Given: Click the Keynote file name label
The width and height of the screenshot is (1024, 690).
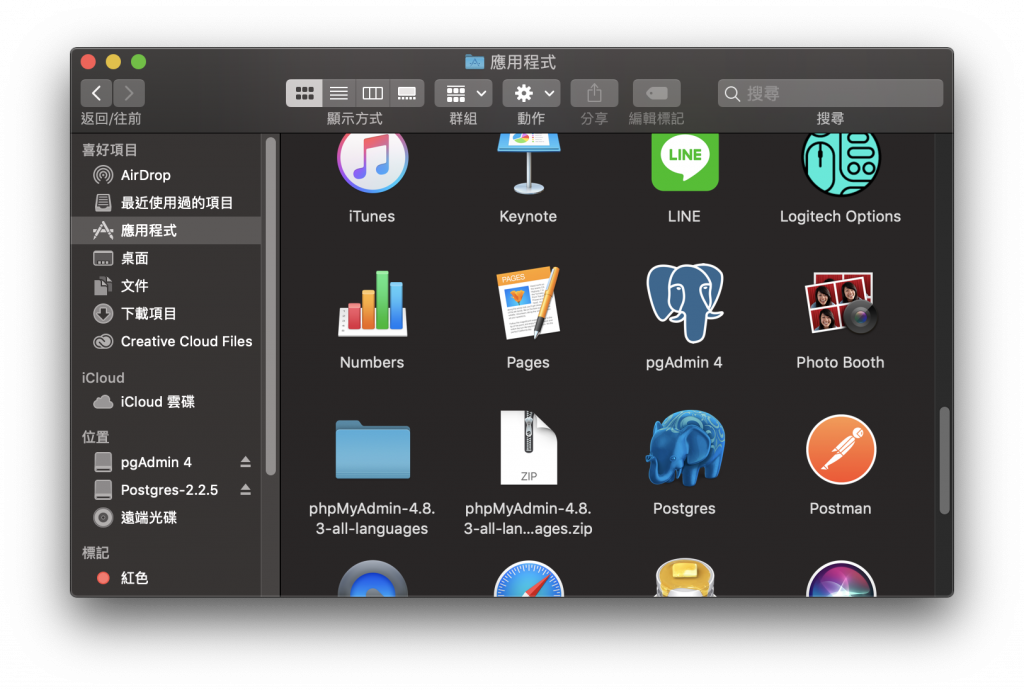Looking at the screenshot, I should (528, 216).
